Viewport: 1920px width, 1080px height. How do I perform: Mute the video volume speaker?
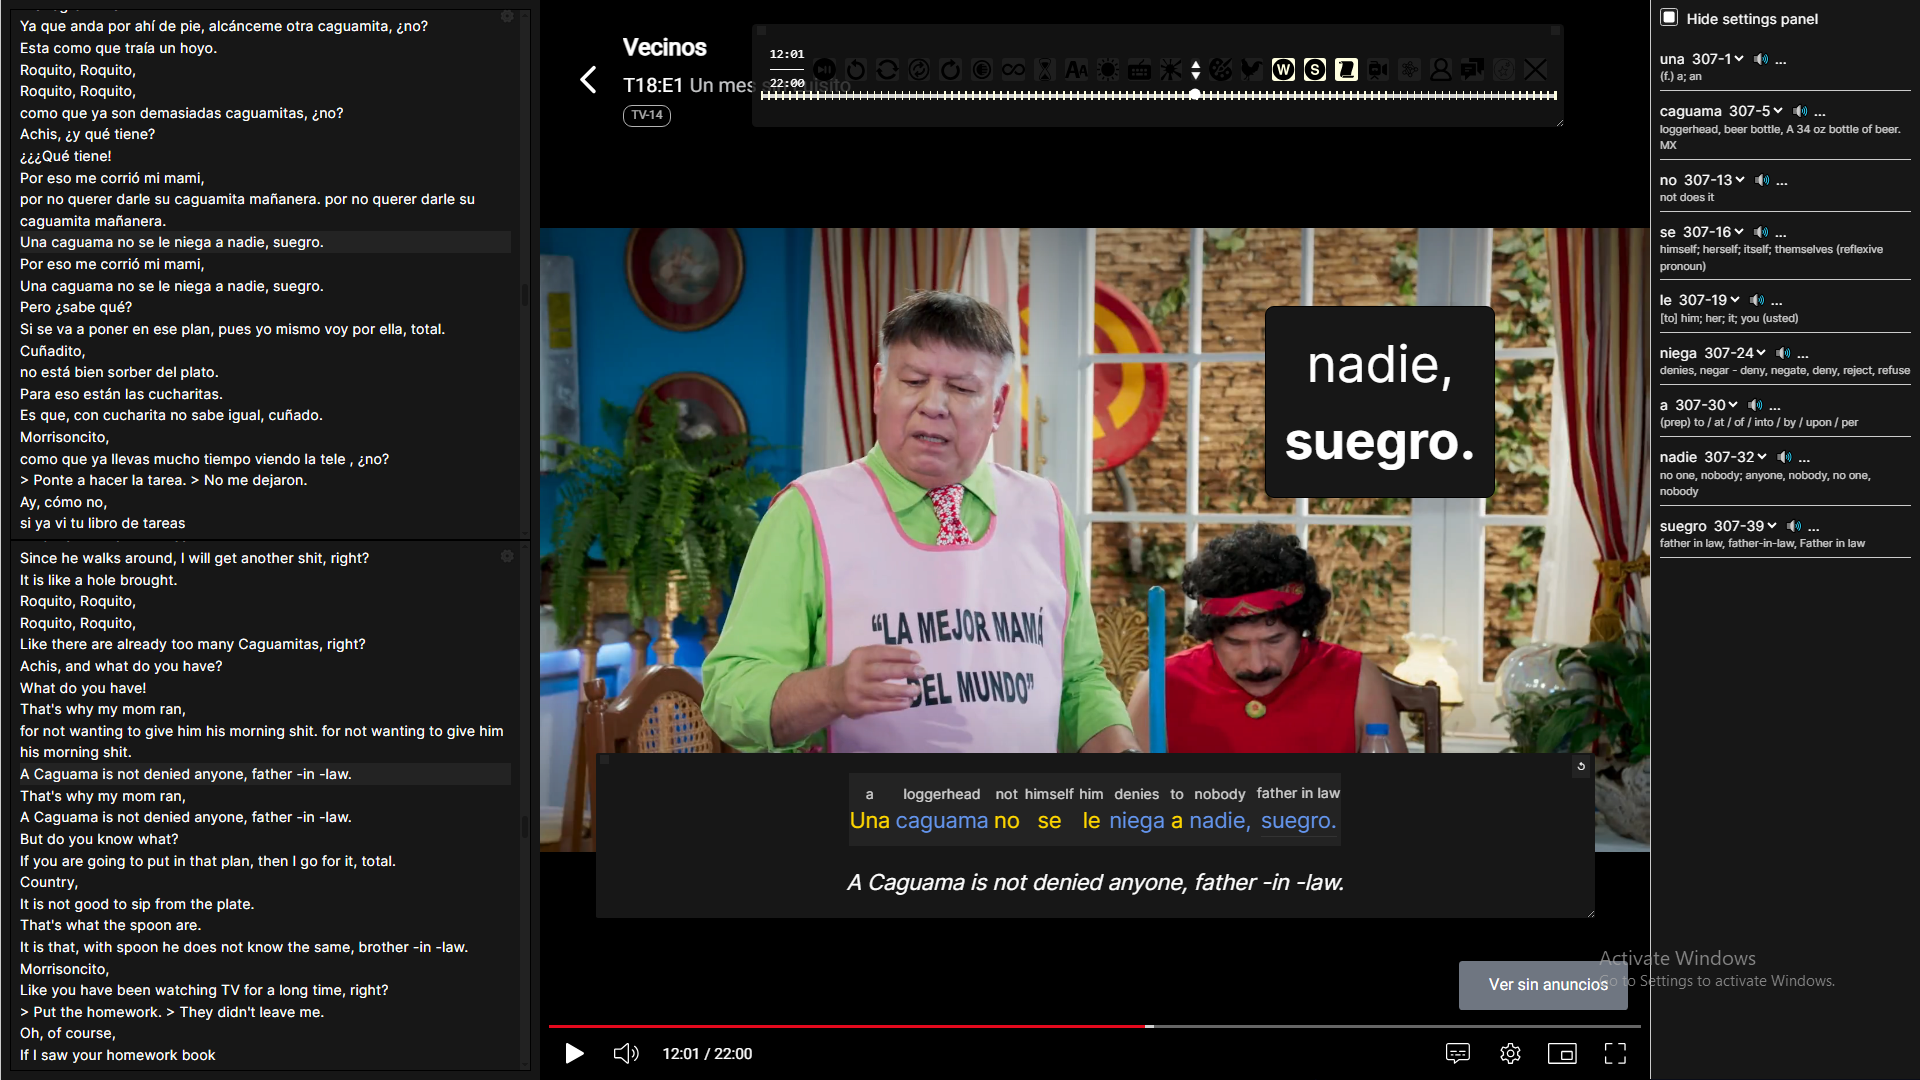coord(626,1053)
